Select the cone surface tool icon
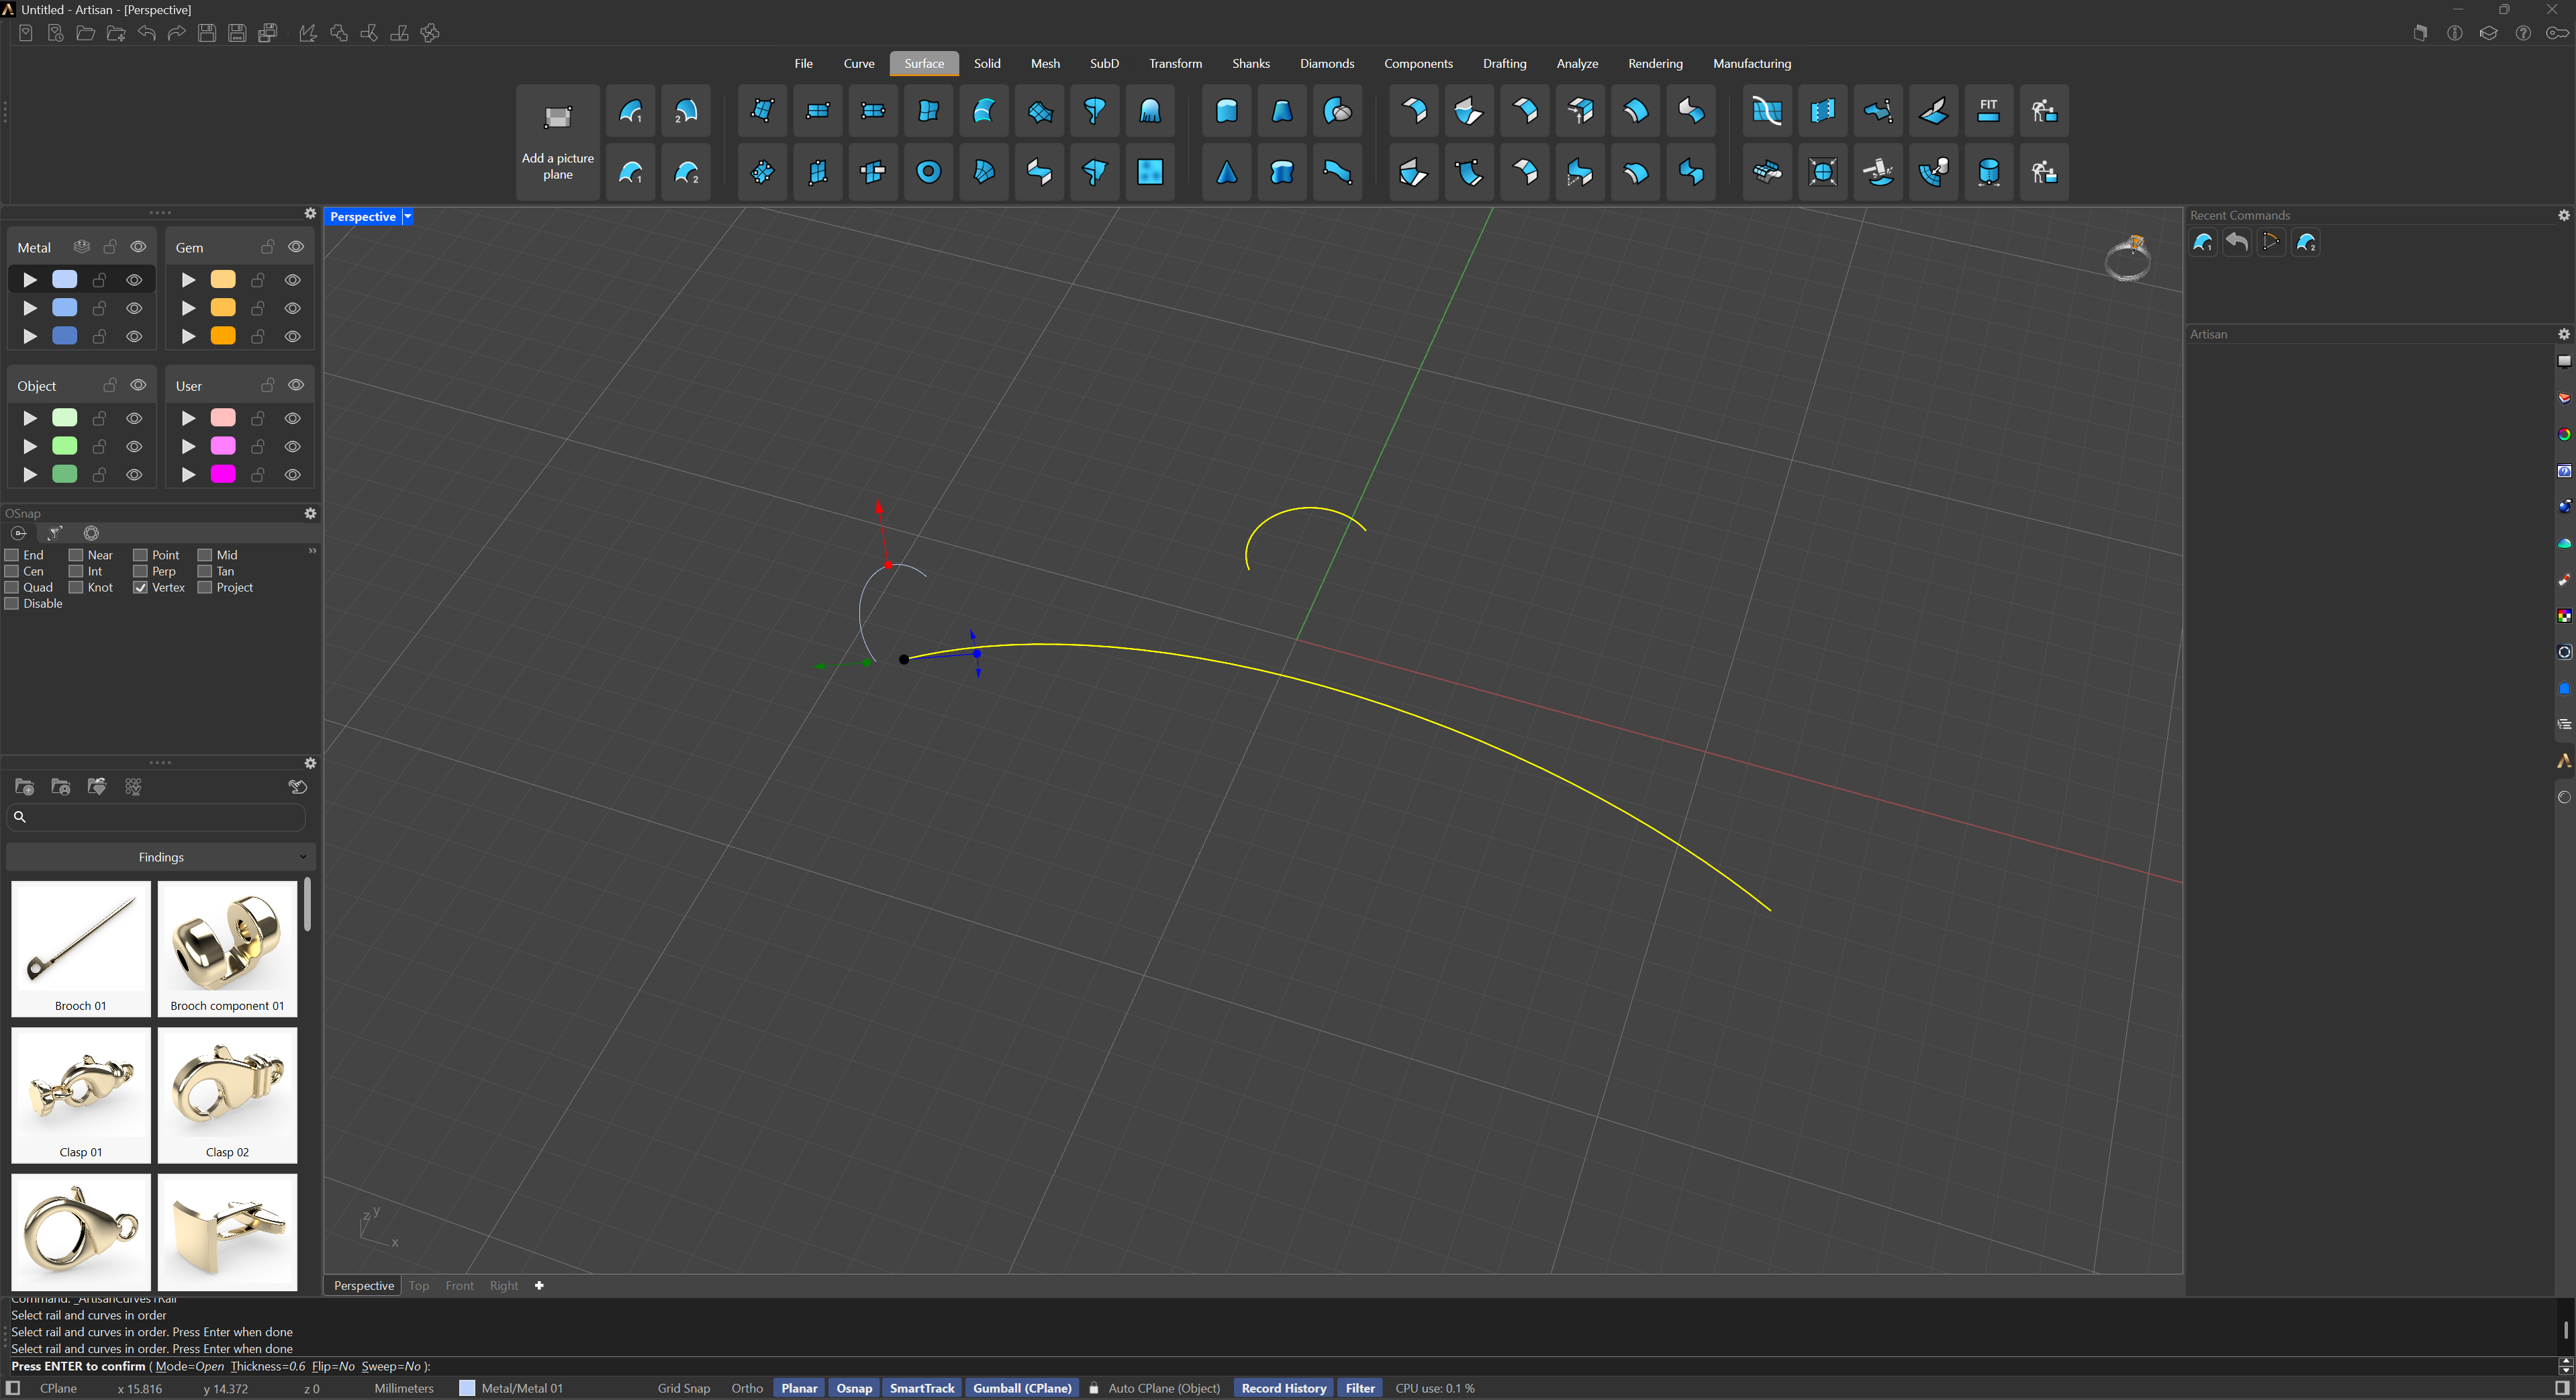 click(x=1226, y=172)
